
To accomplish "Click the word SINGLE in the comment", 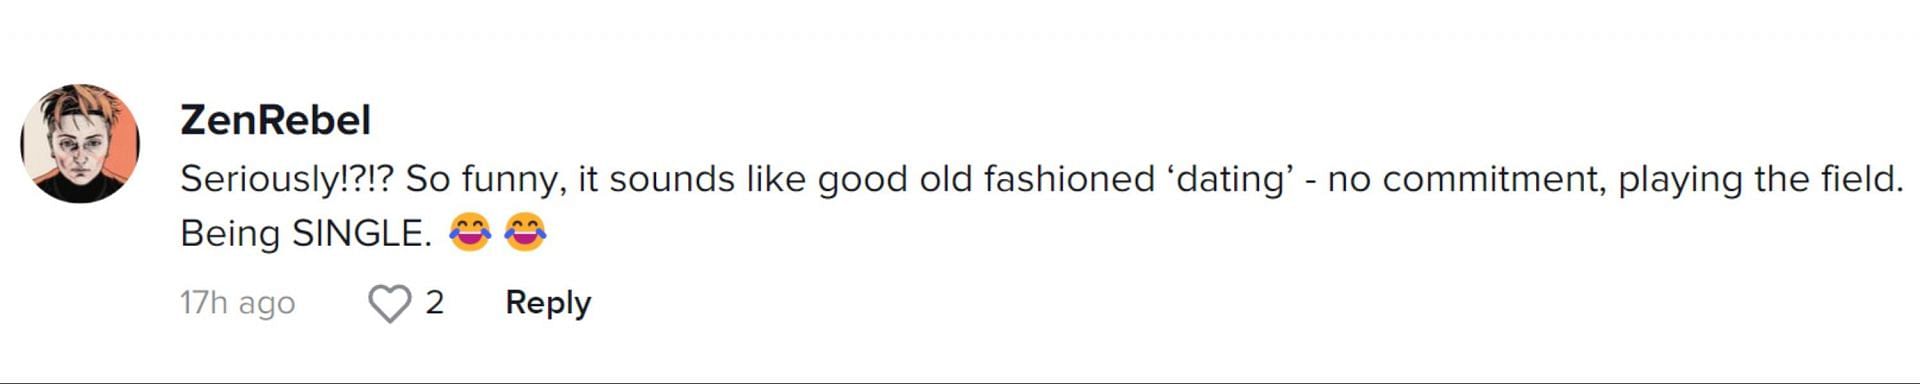I will 361,233.
